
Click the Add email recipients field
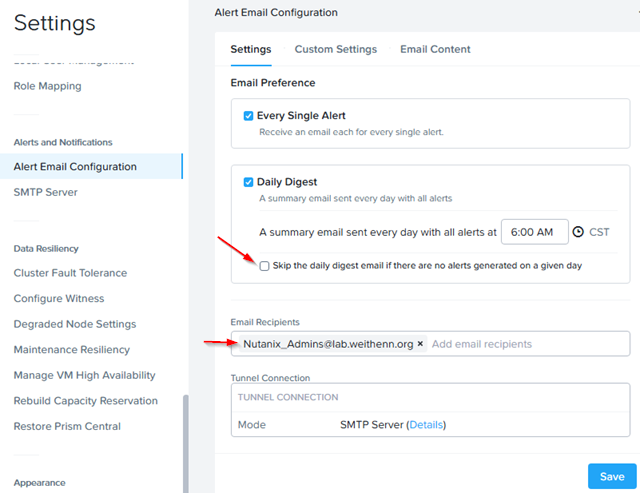[x=525, y=344]
